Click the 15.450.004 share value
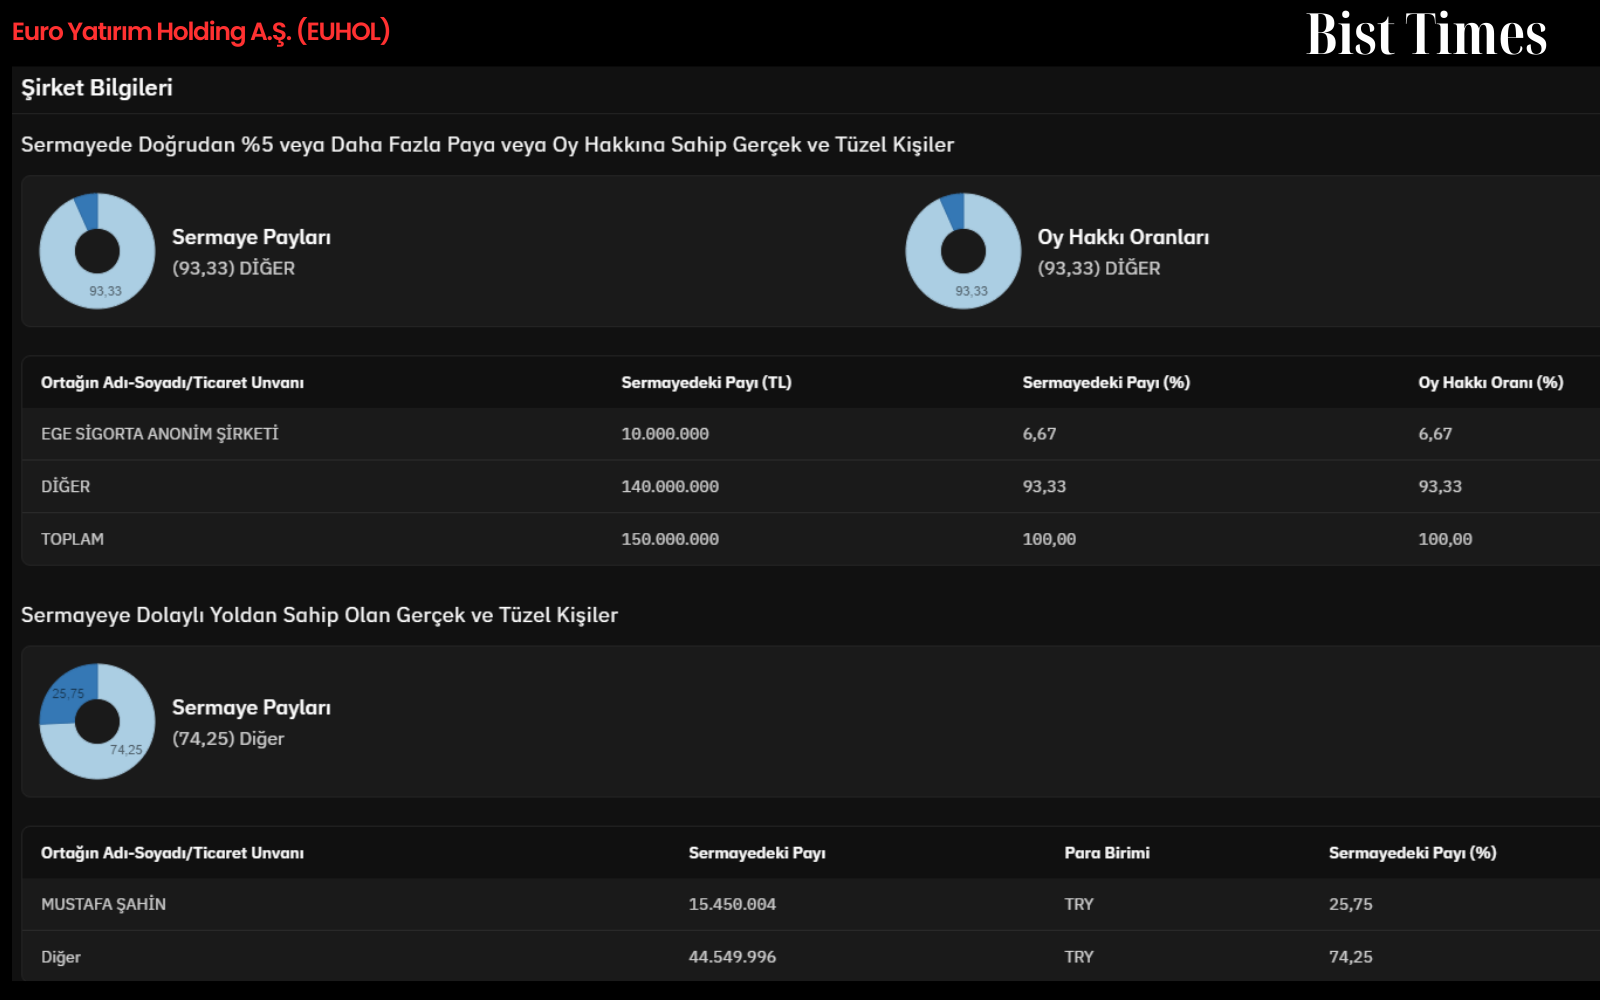The width and height of the screenshot is (1600, 1000). (732, 904)
